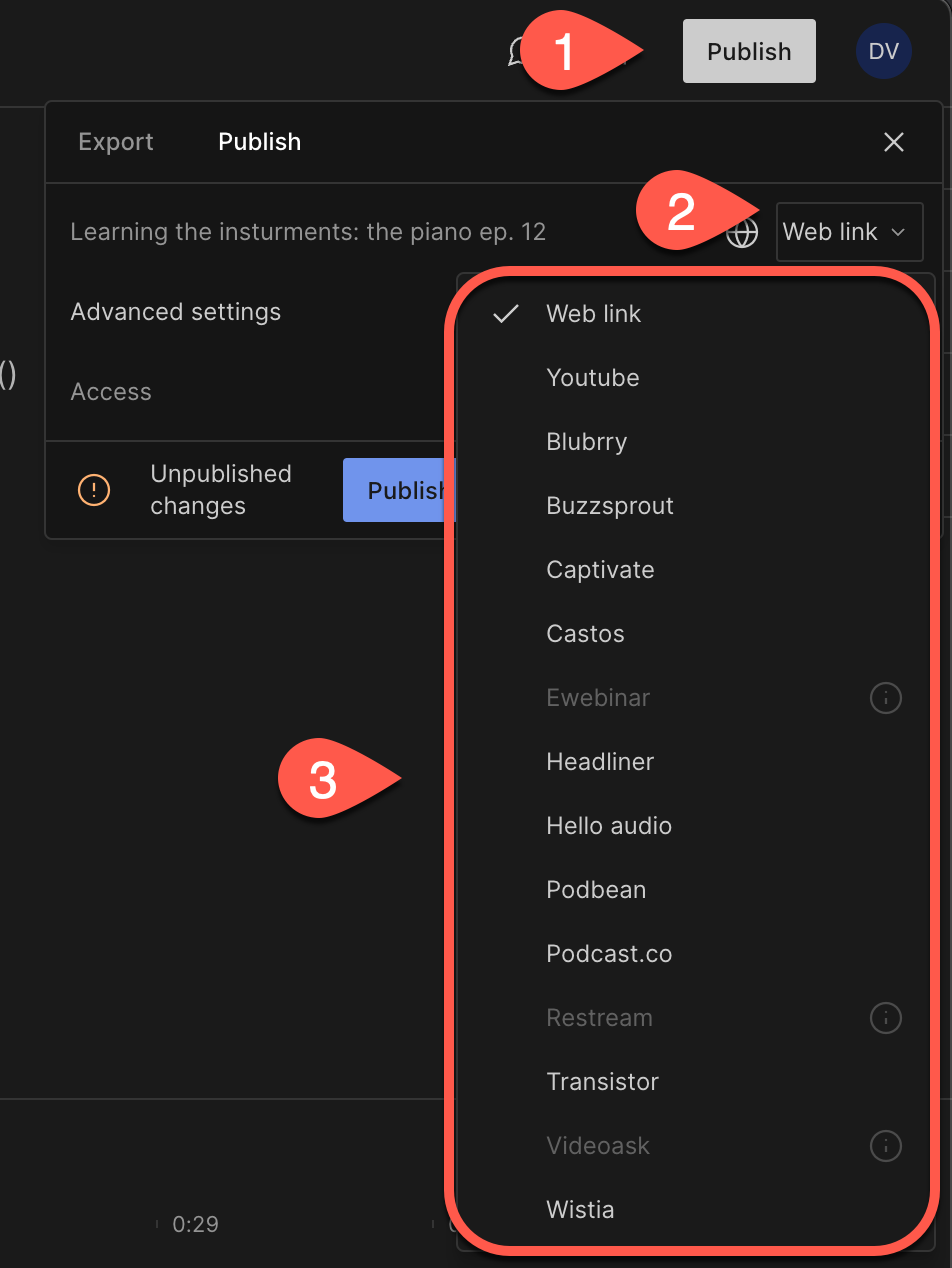Image resolution: width=952 pixels, height=1268 pixels.
Task: Click the info icon next to Ewebinar
Action: tap(885, 698)
